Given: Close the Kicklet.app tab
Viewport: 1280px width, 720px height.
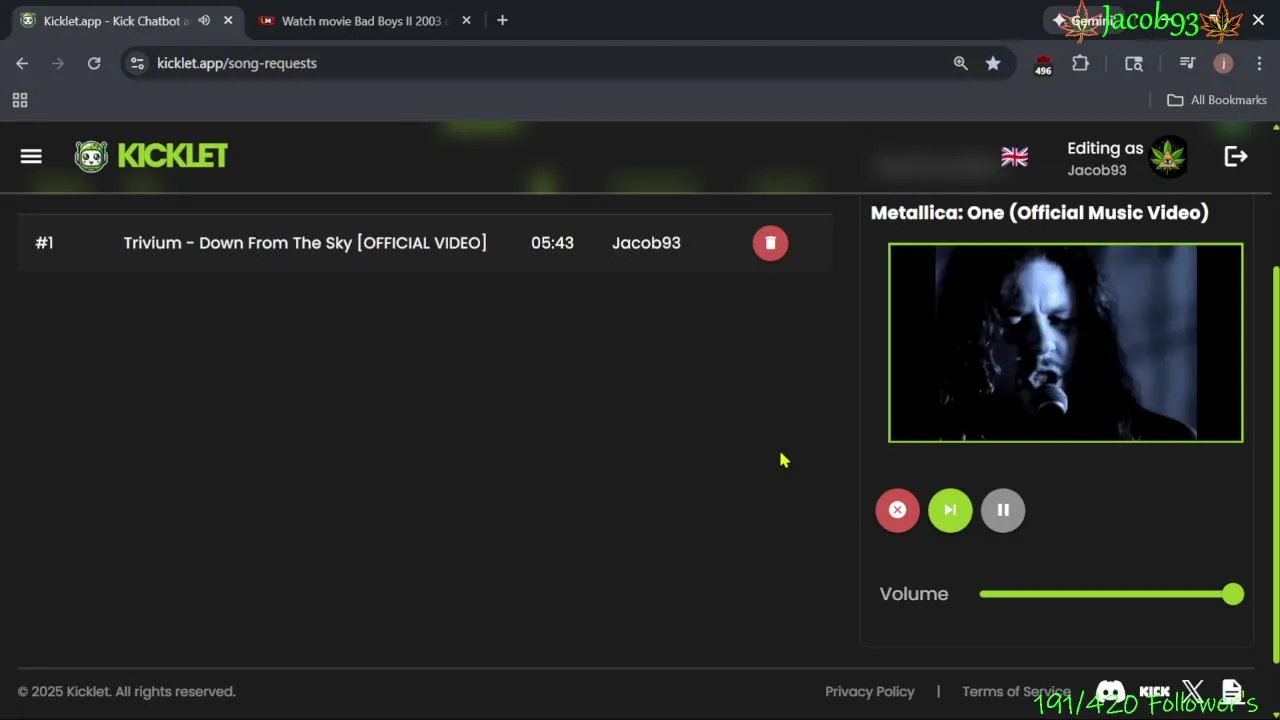Looking at the screenshot, I should click(x=228, y=20).
